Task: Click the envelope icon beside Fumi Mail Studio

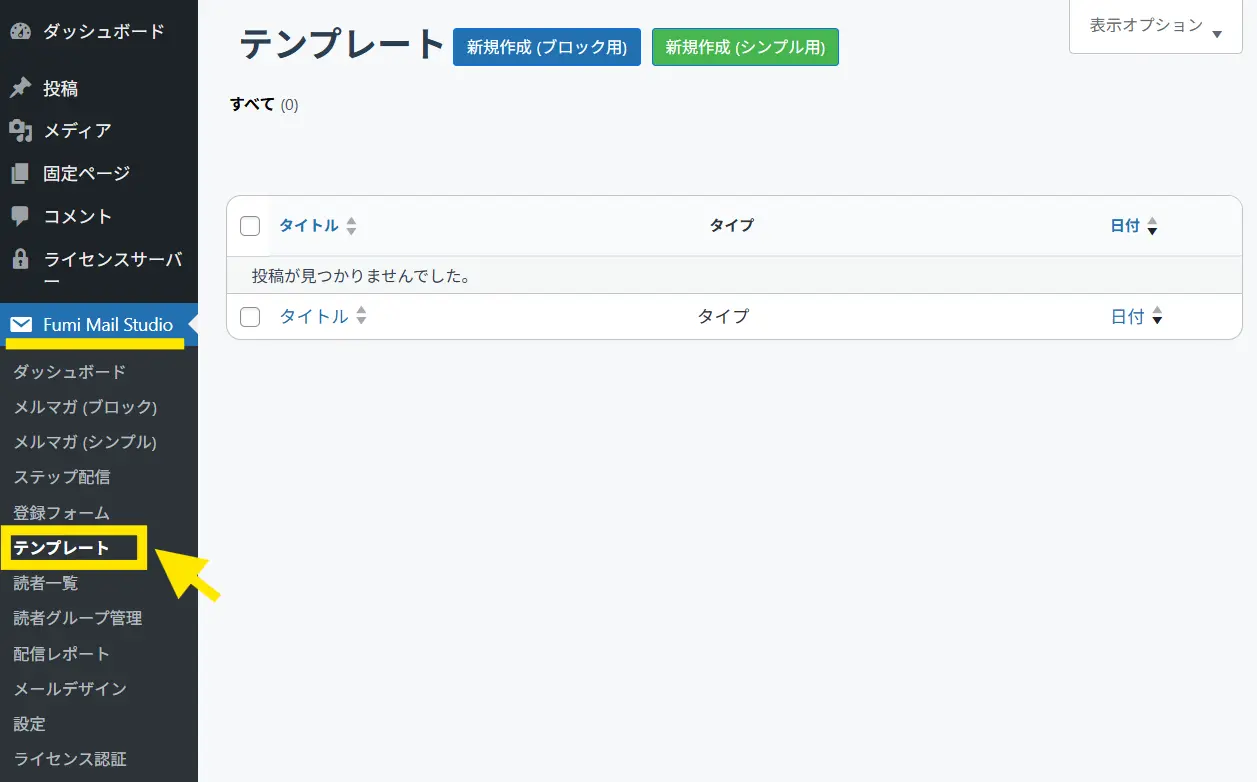Action: tap(21, 325)
